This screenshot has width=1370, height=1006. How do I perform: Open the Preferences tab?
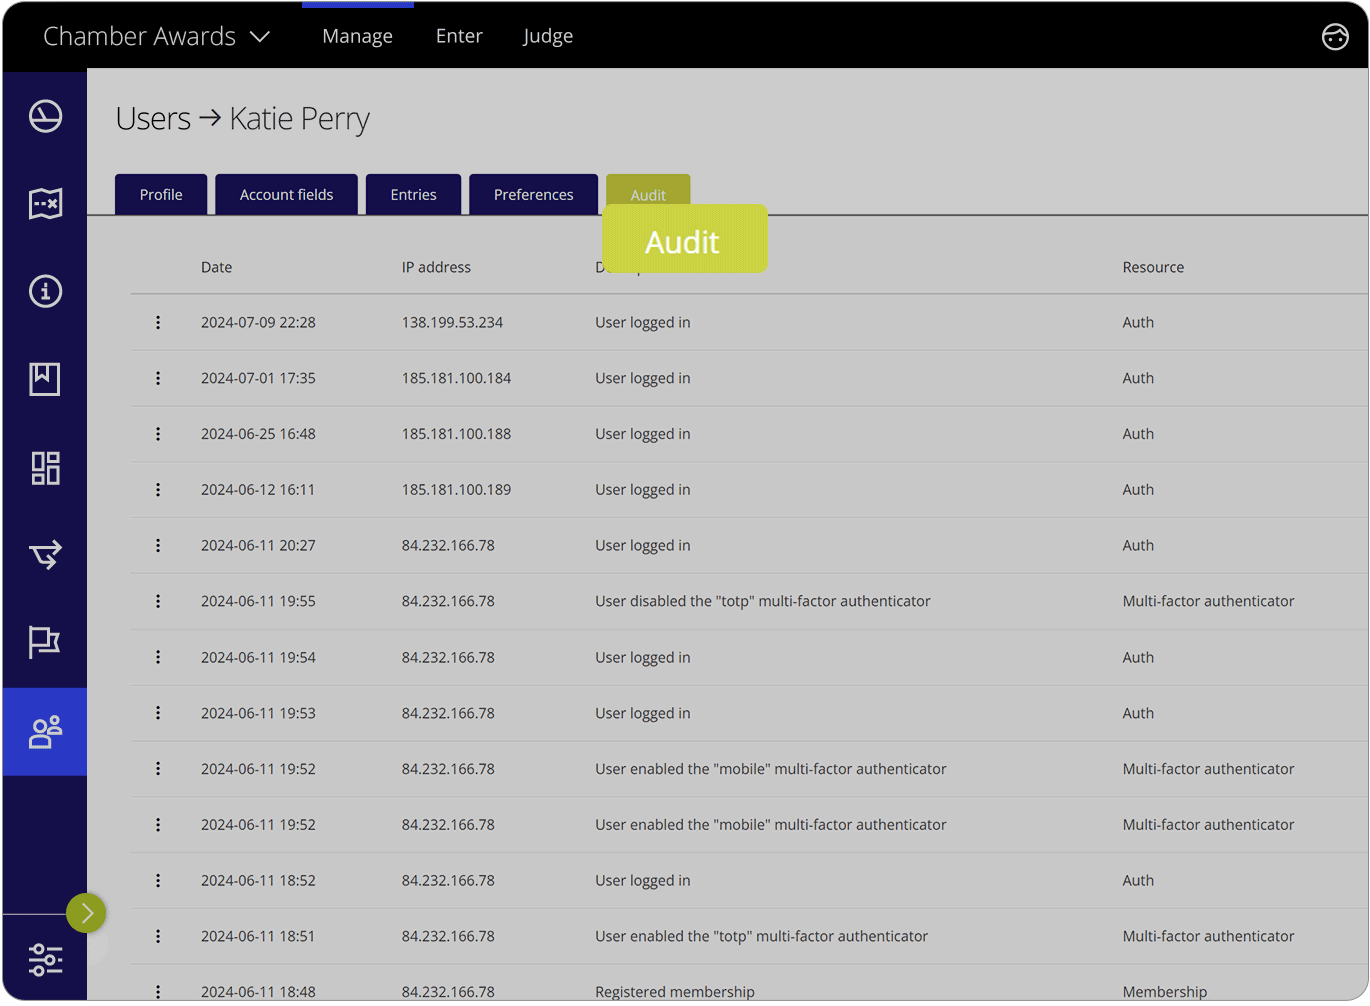(533, 195)
